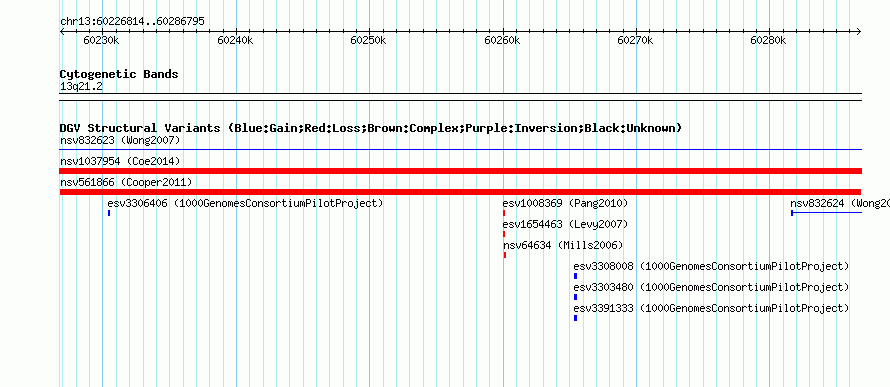Select the blue esv3391333 gain marker
Screen dimensions: 890x387
point(575,318)
